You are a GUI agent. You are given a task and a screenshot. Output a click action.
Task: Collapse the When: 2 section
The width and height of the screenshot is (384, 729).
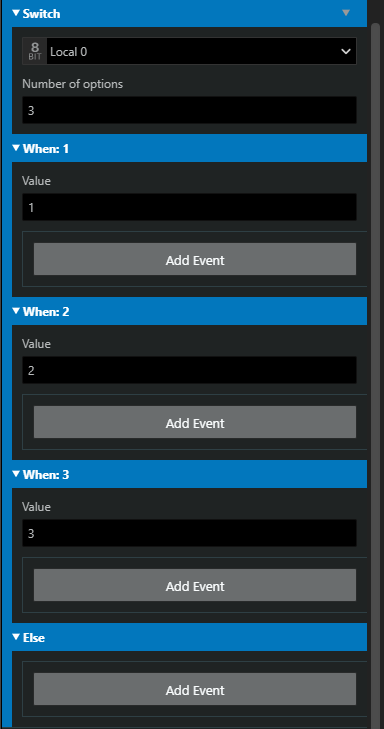[x=16, y=311]
